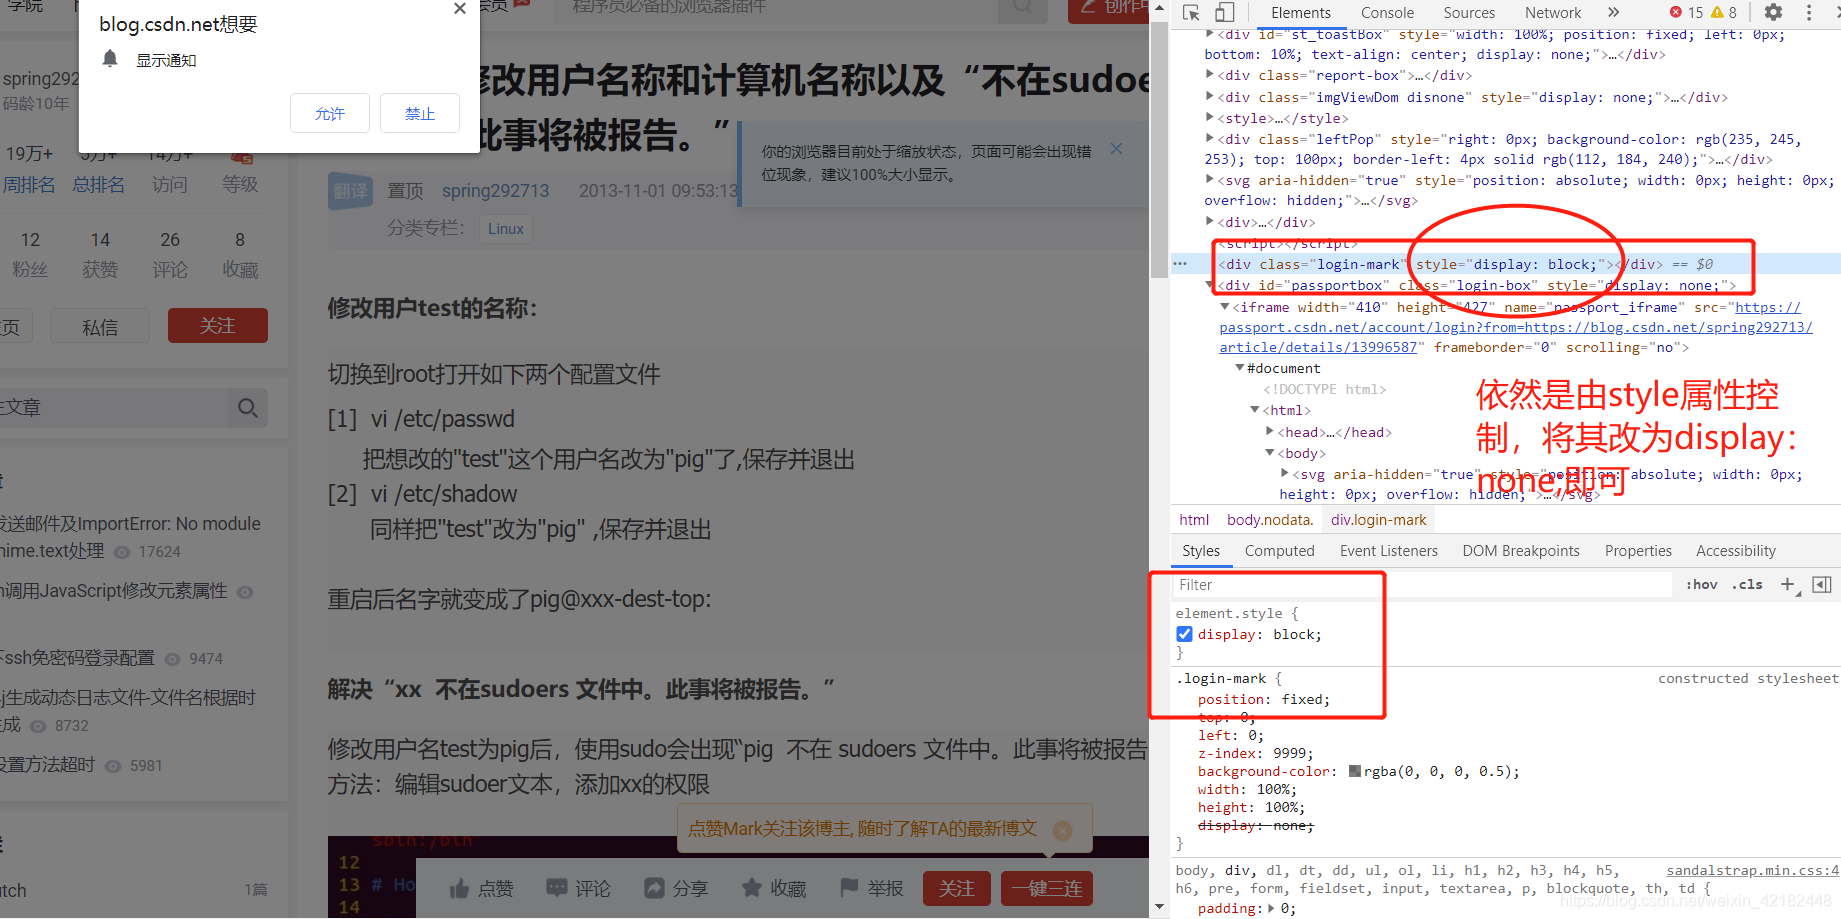Open the Accessibility tab
This screenshot has width=1841, height=919.
pyautogui.click(x=1736, y=551)
